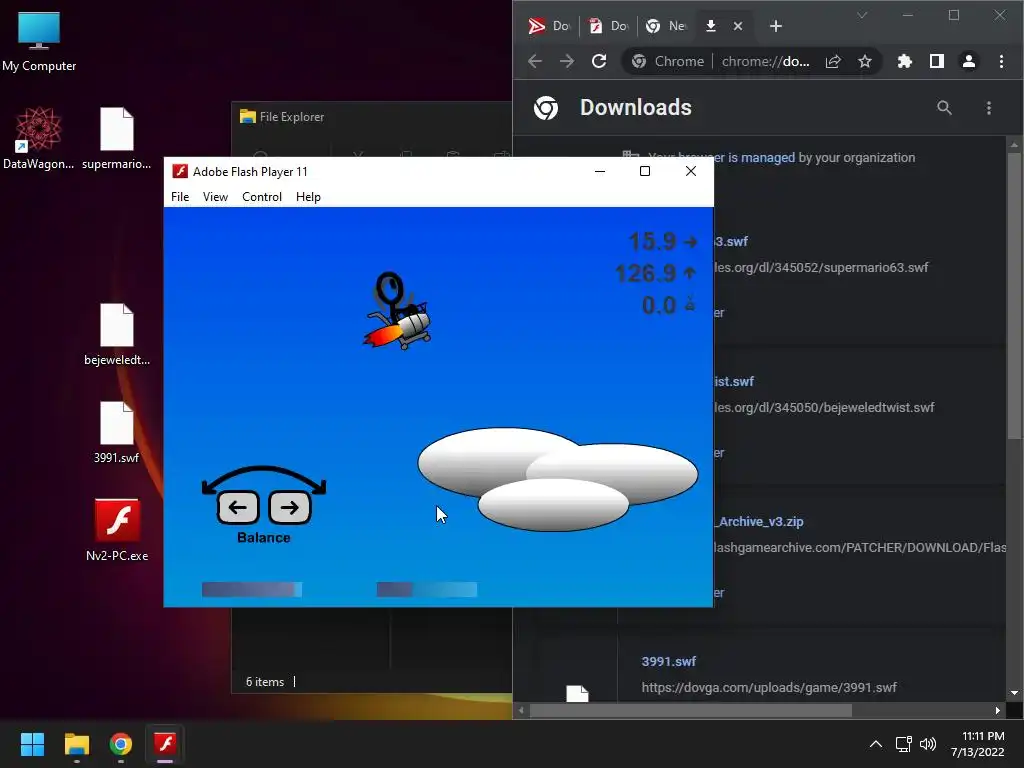Open a new Chrome tab
The image size is (1024, 768).
[776, 26]
